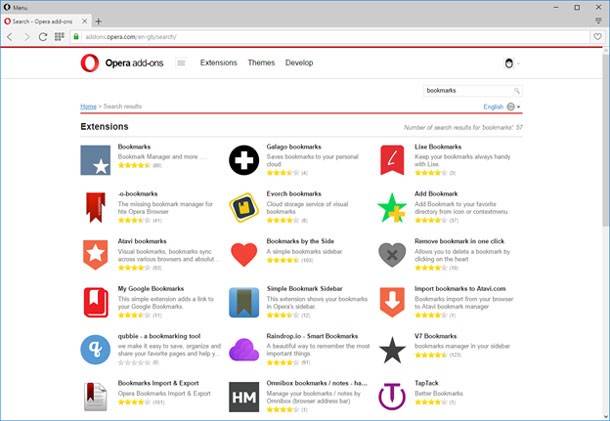Viewport: 610px width, 421px height.
Task: Open the Bookmarks extension star icon
Action: pos(95,160)
